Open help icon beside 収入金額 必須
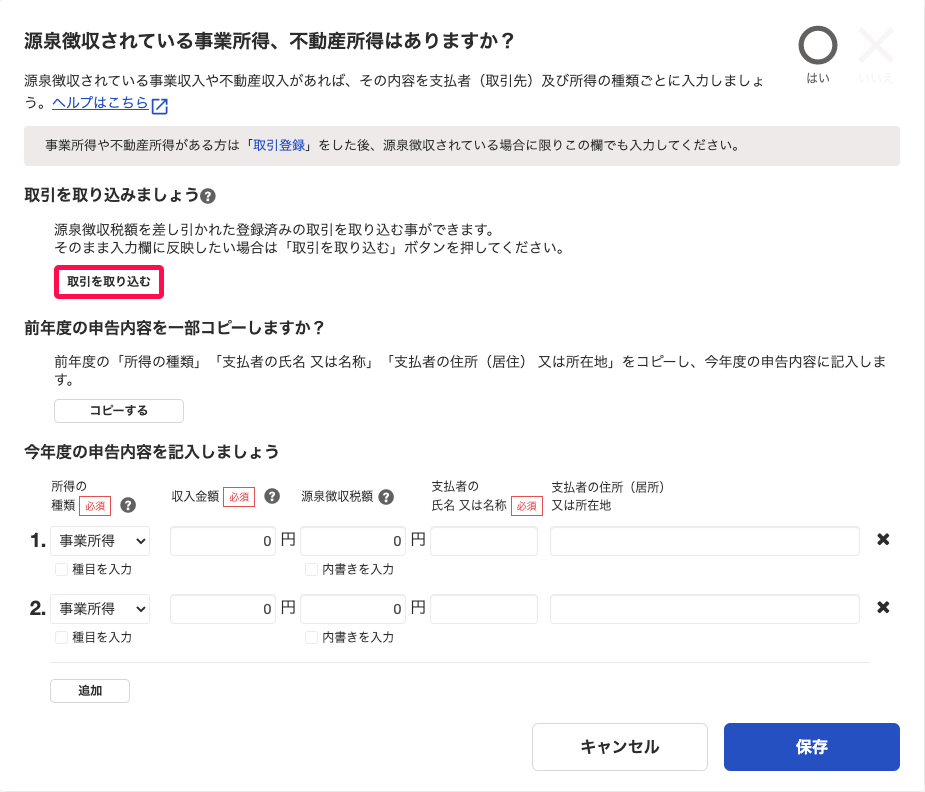Viewport: 925px width, 792px height. pos(272,496)
